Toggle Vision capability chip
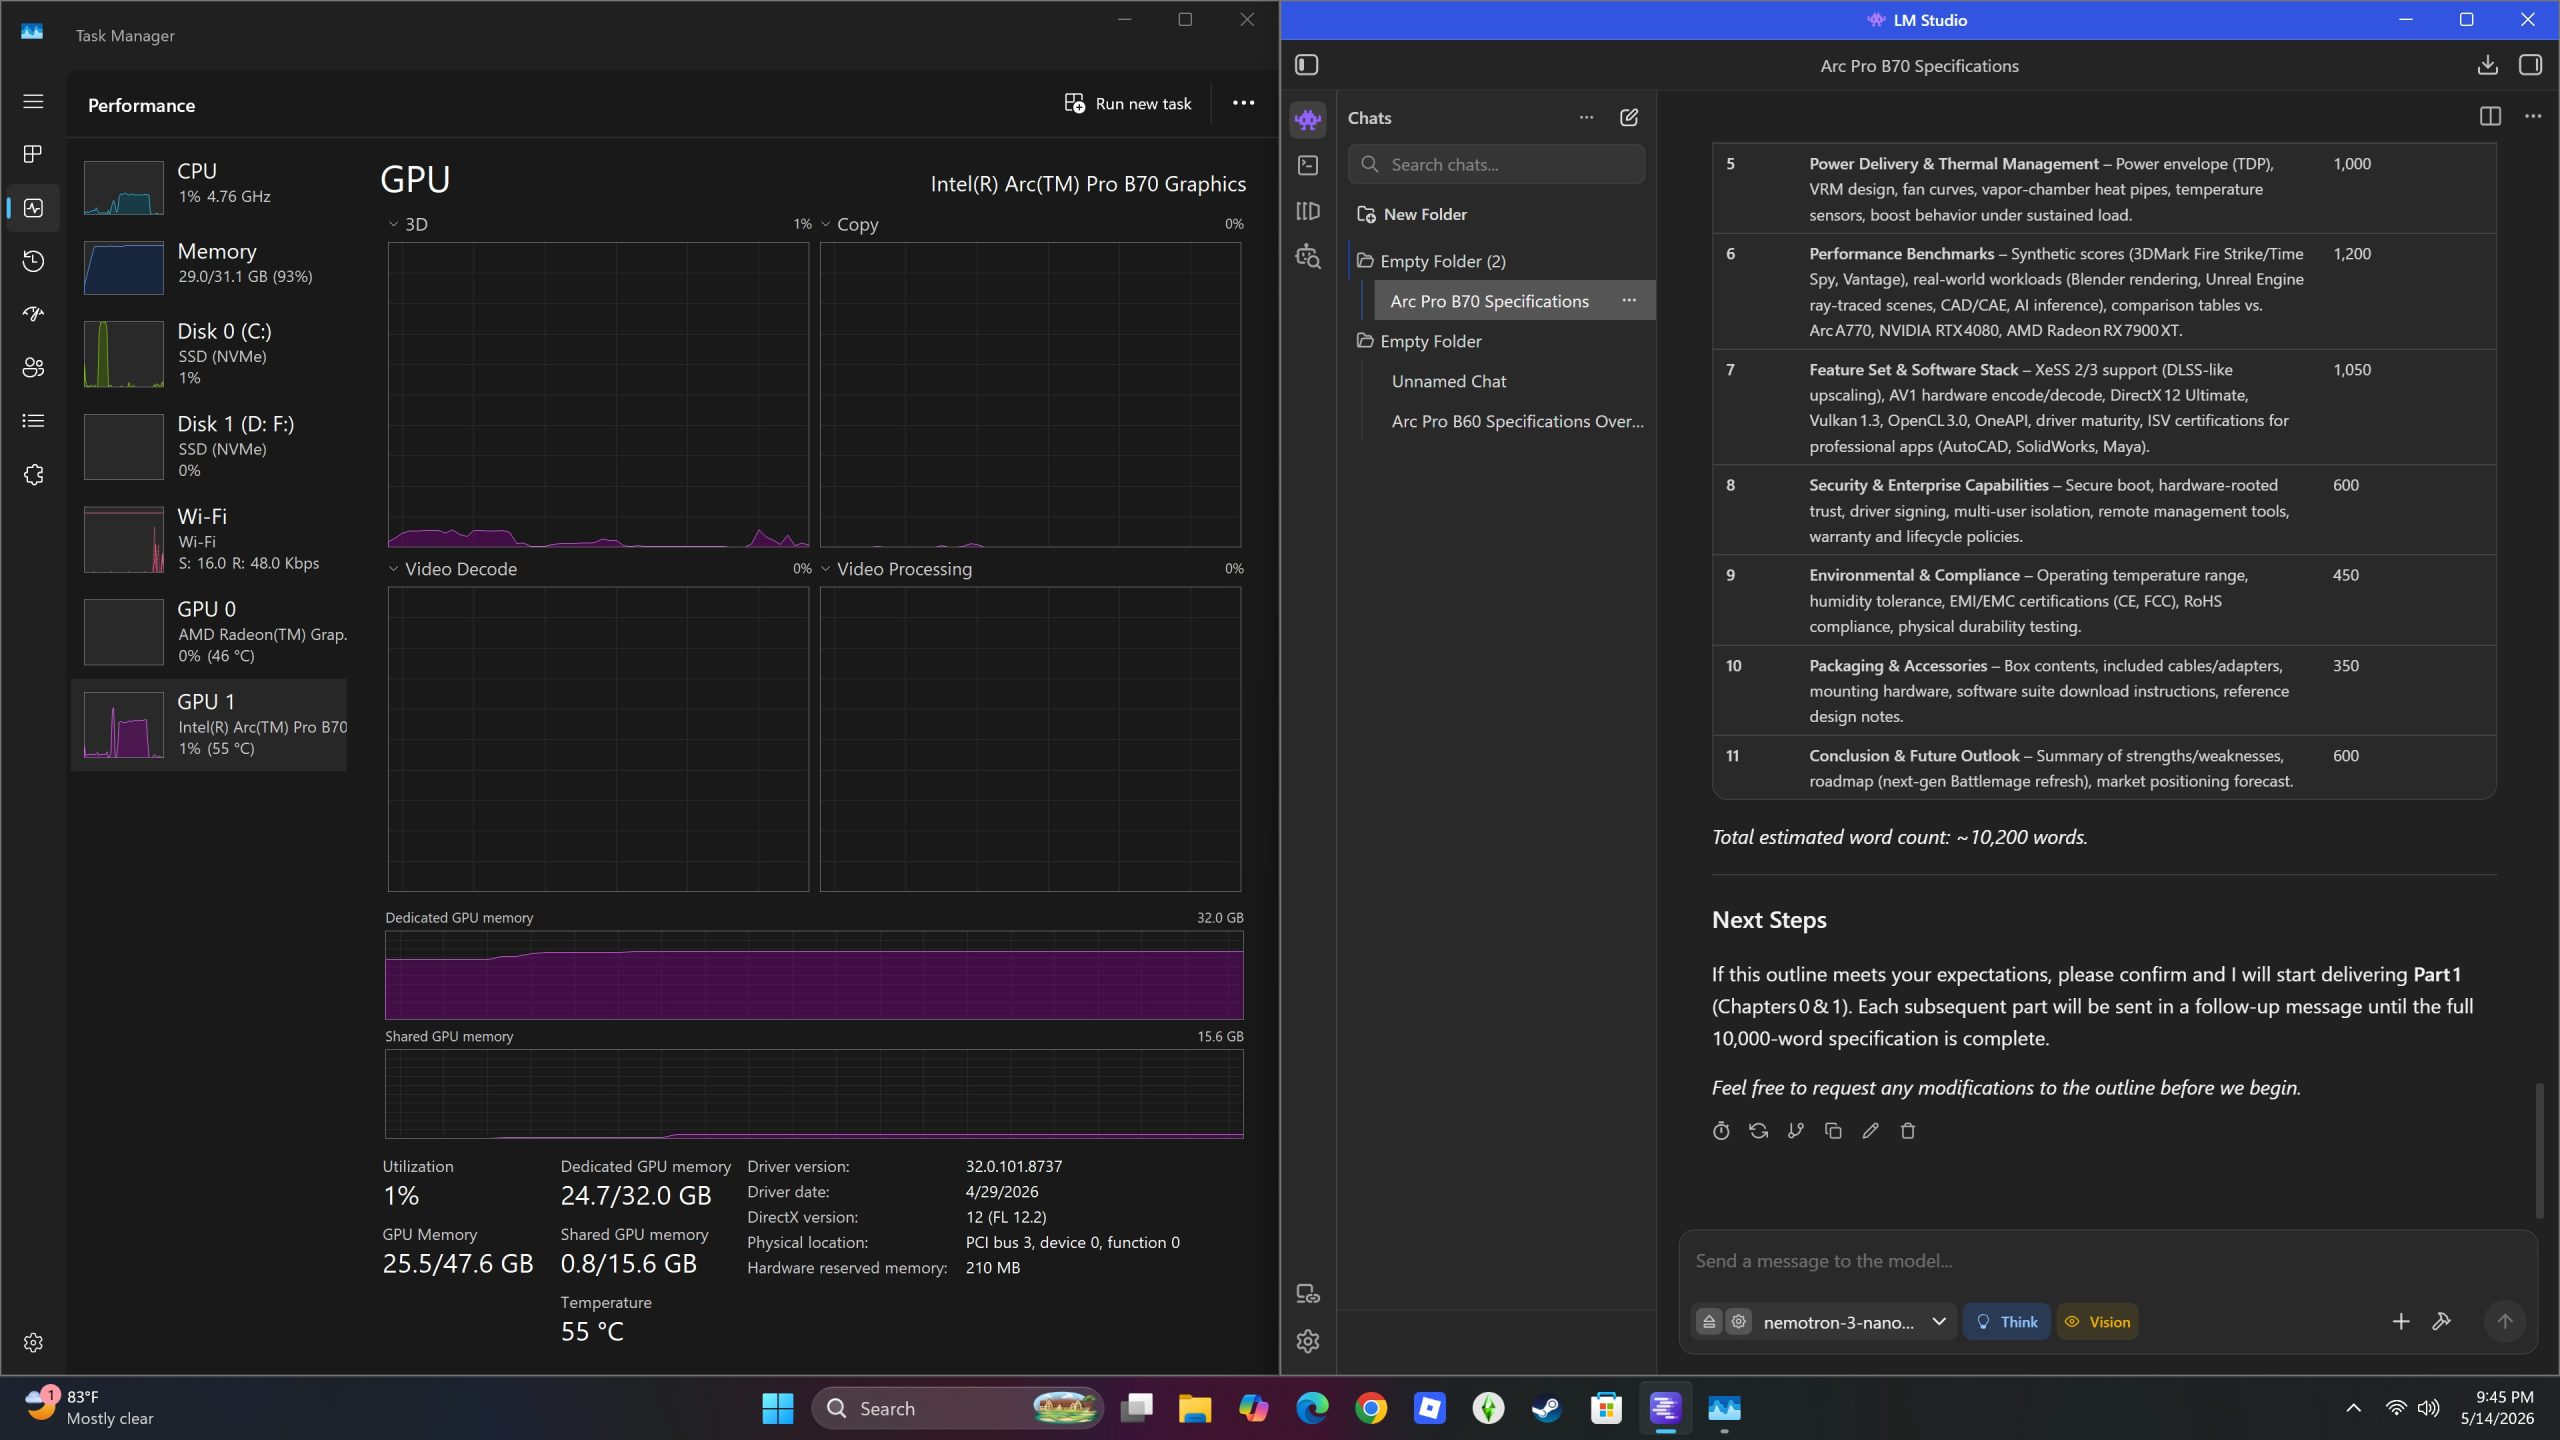Viewport: 2560px width, 1440px height. [2097, 1322]
